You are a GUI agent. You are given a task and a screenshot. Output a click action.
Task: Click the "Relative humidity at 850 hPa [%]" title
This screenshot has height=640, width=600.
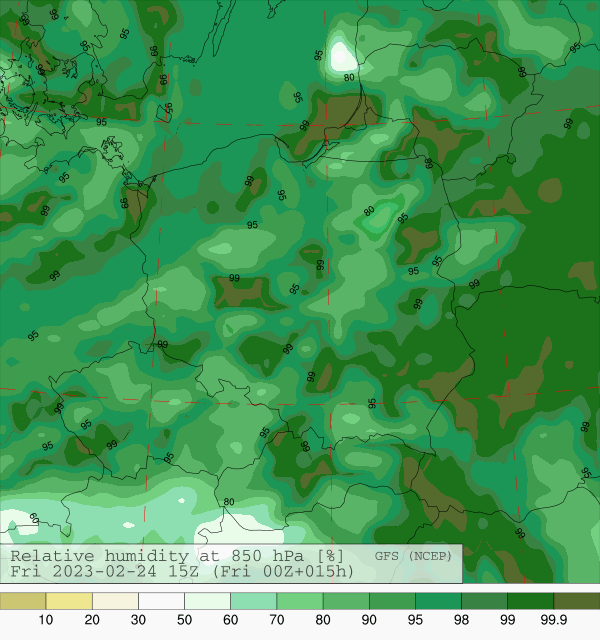tap(177, 556)
